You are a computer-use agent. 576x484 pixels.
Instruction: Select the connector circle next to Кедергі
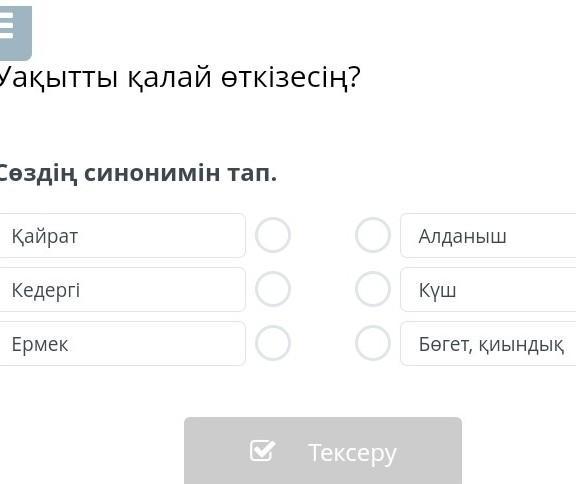pyautogui.click(x=273, y=289)
